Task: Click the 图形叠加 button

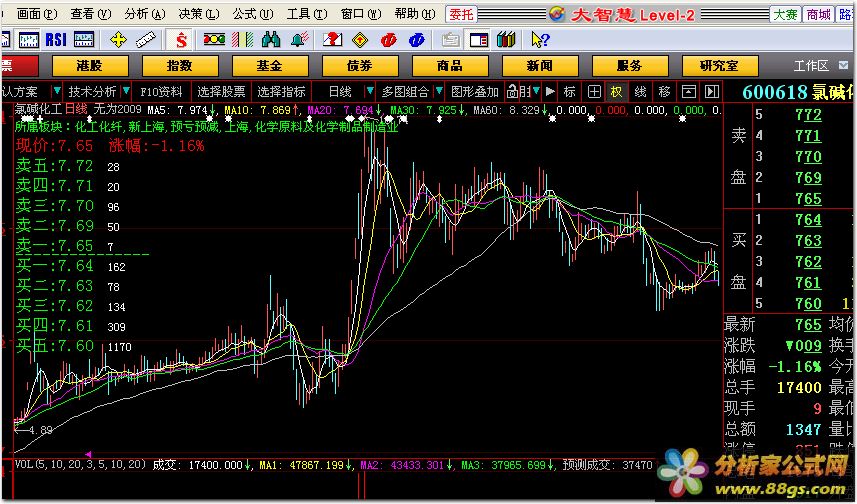Action: coord(475,92)
